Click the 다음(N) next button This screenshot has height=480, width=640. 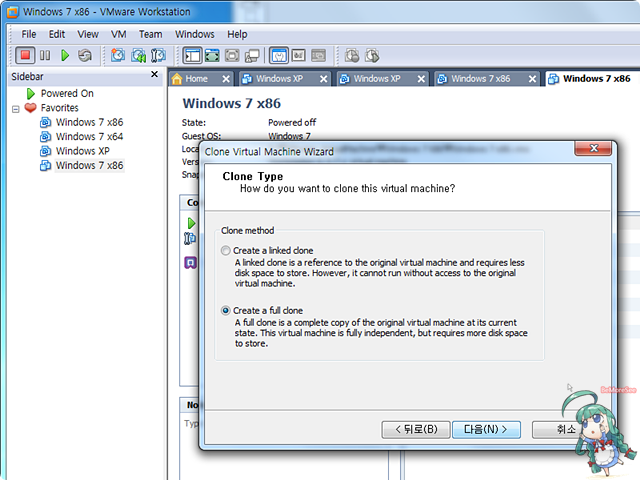pyautogui.click(x=486, y=429)
